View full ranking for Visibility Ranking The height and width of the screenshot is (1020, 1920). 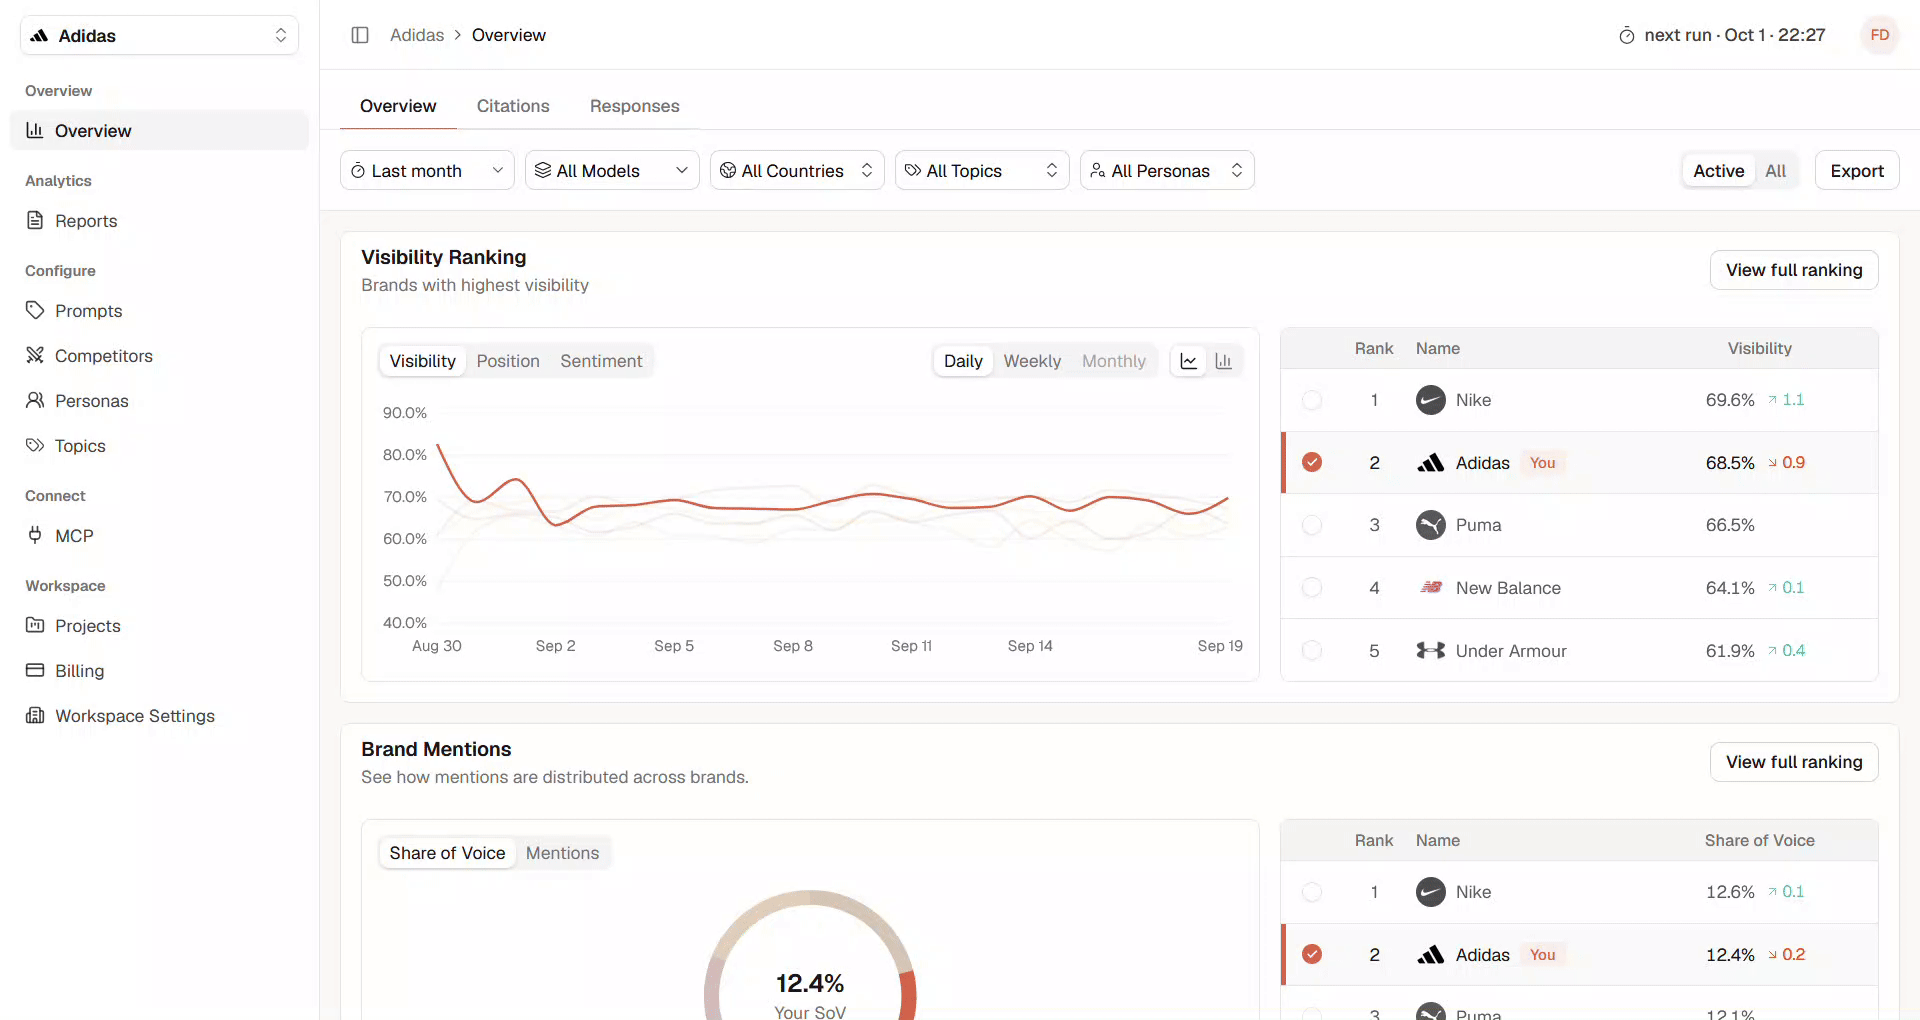1794,270
